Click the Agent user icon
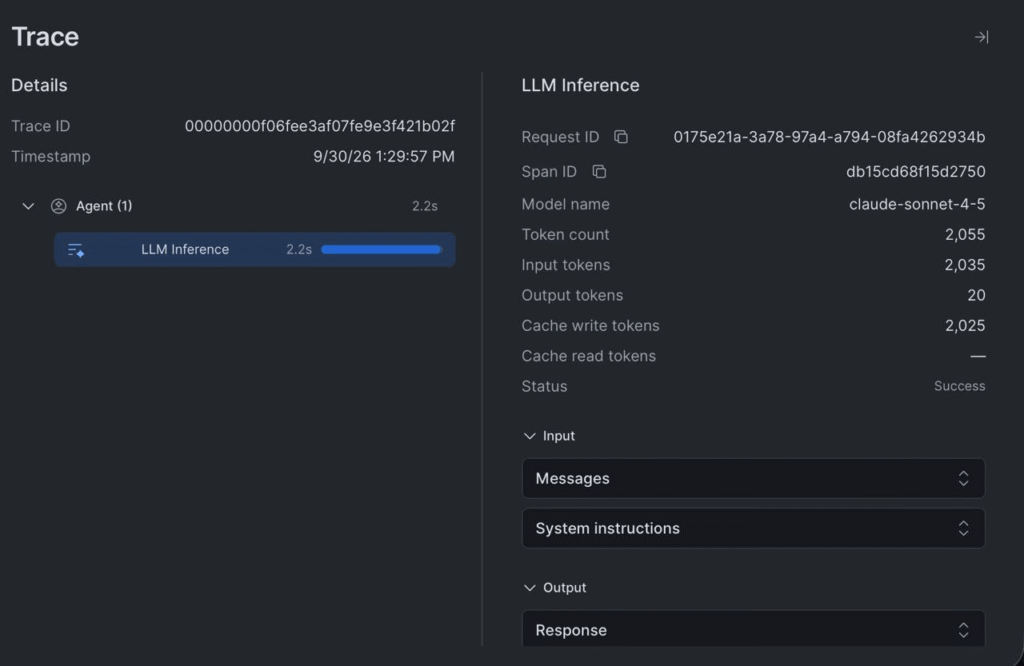Screen dimensions: 1024x666 [x=59, y=206]
